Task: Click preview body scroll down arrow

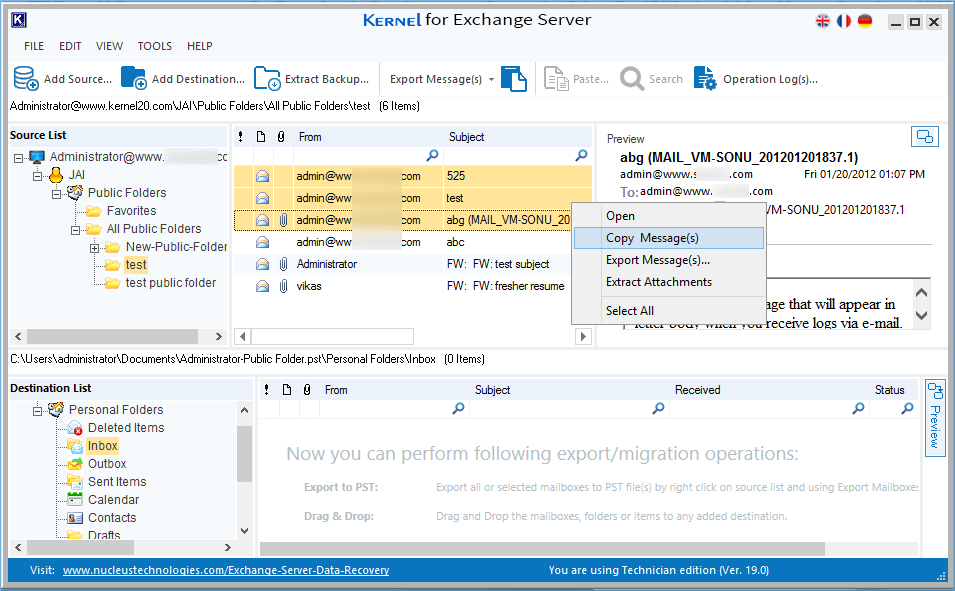Action: [x=922, y=316]
